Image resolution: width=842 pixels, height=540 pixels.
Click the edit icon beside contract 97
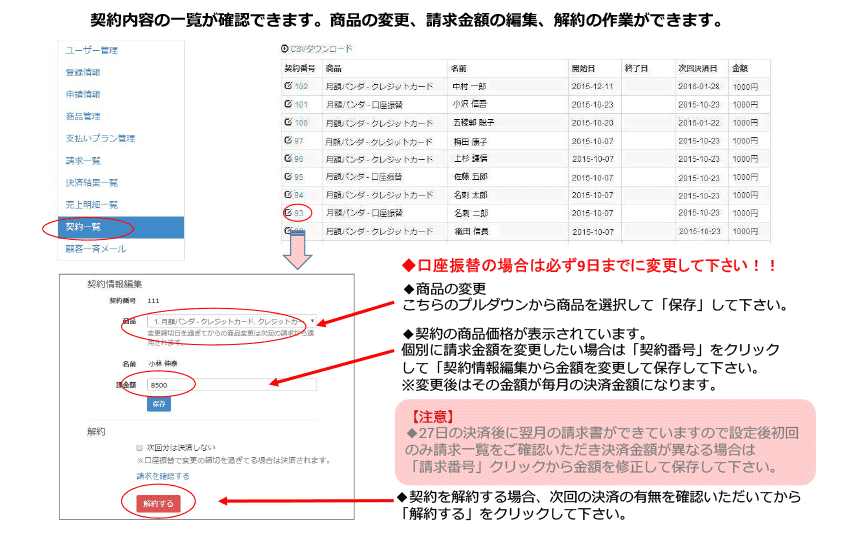[x=288, y=140]
